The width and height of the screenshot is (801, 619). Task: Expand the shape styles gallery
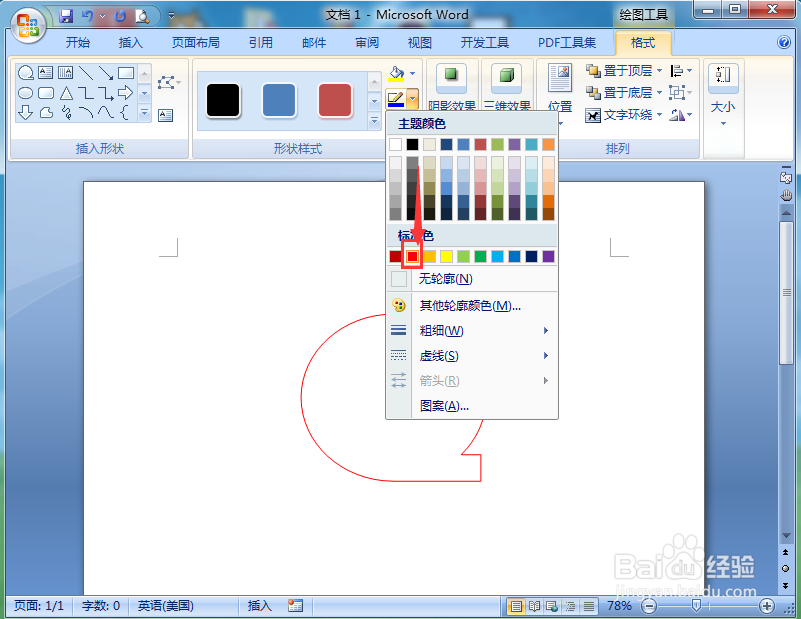374,121
